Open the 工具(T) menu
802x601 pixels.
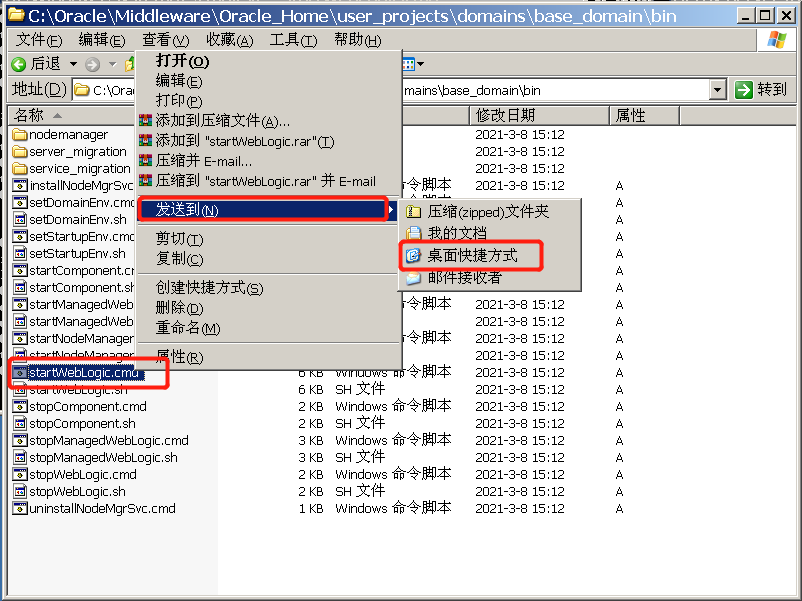293,40
